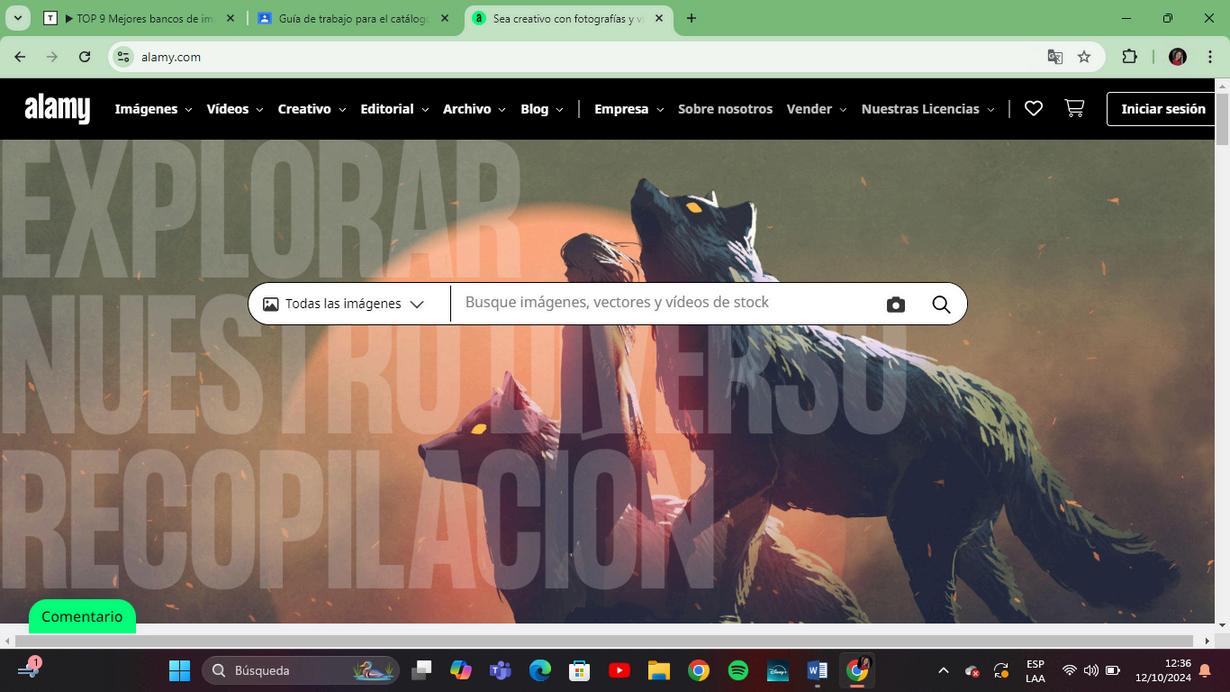Expand the Creativo menu
This screenshot has height=692, width=1230.
click(x=312, y=109)
